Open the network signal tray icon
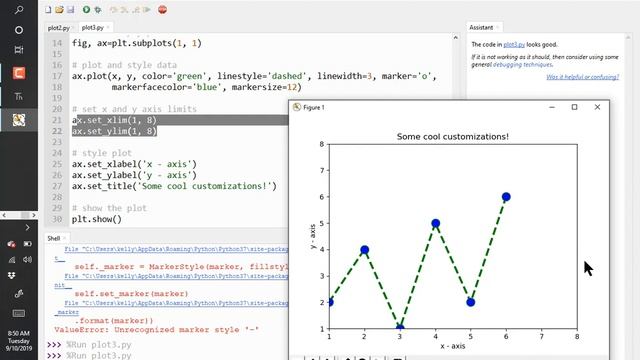640x360 pixels. pos(11,260)
